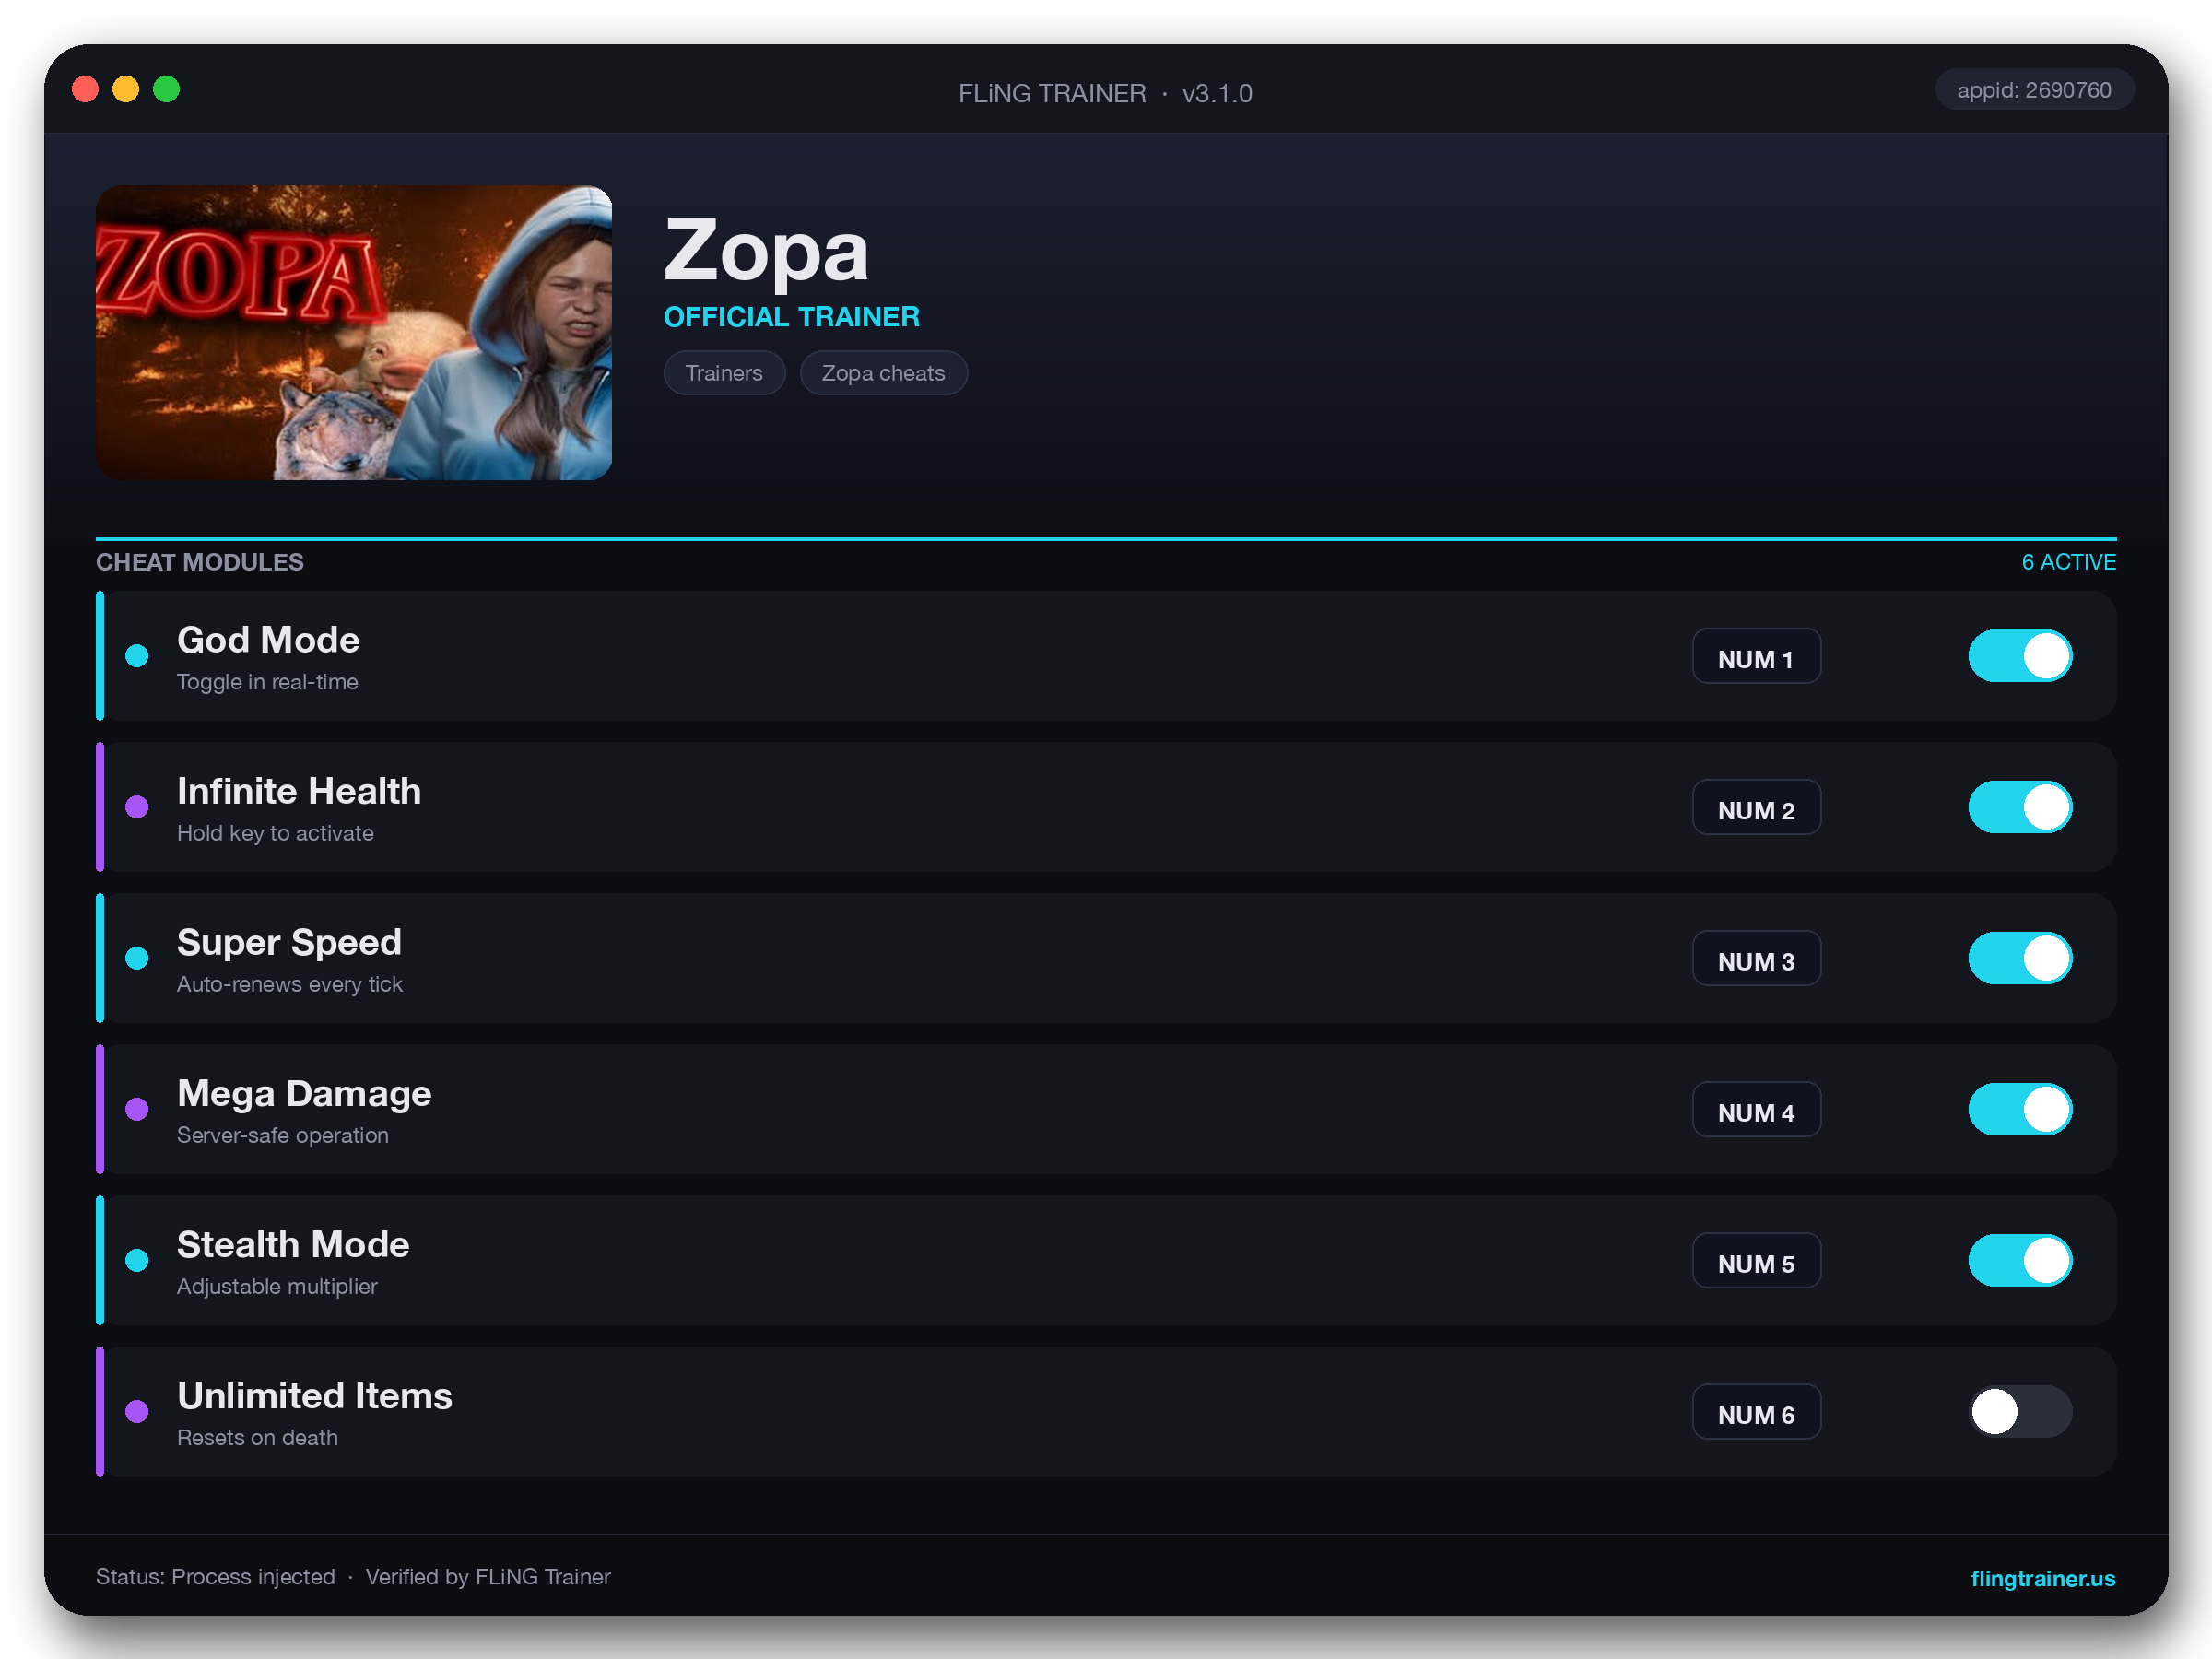This screenshot has height=1659, width=2212.
Task: Click the Zopa game cover thumbnail
Action: [x=354, y=332]
